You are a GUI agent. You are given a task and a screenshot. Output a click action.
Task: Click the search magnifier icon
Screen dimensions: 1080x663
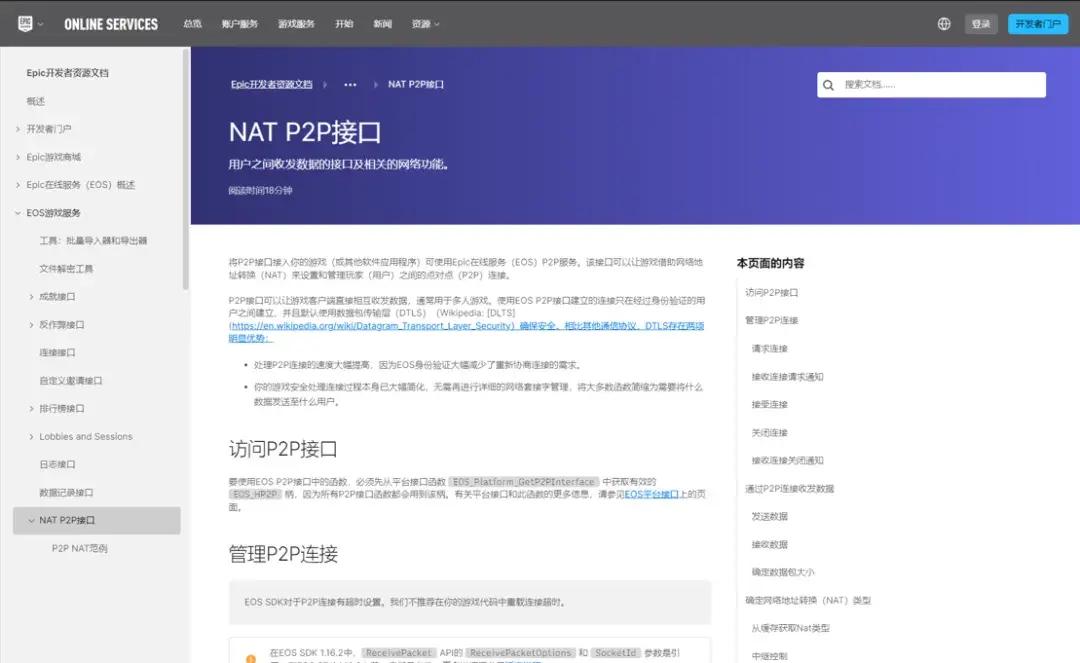[829, 85]
